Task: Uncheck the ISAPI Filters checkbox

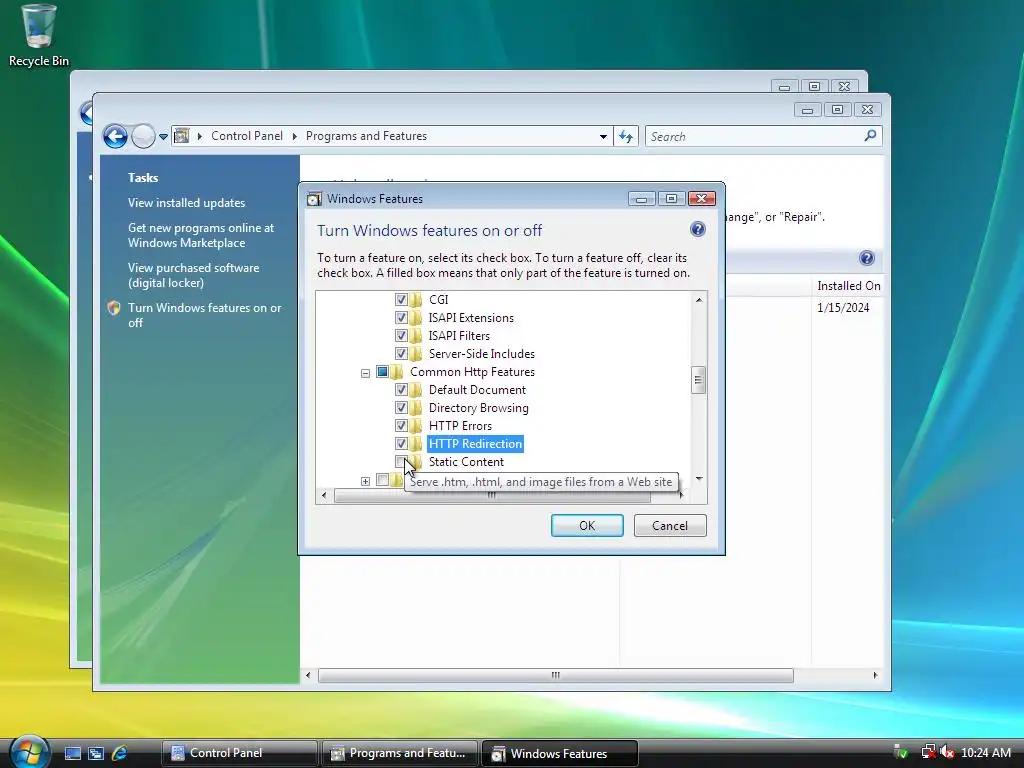Action: tap(401, 336)
